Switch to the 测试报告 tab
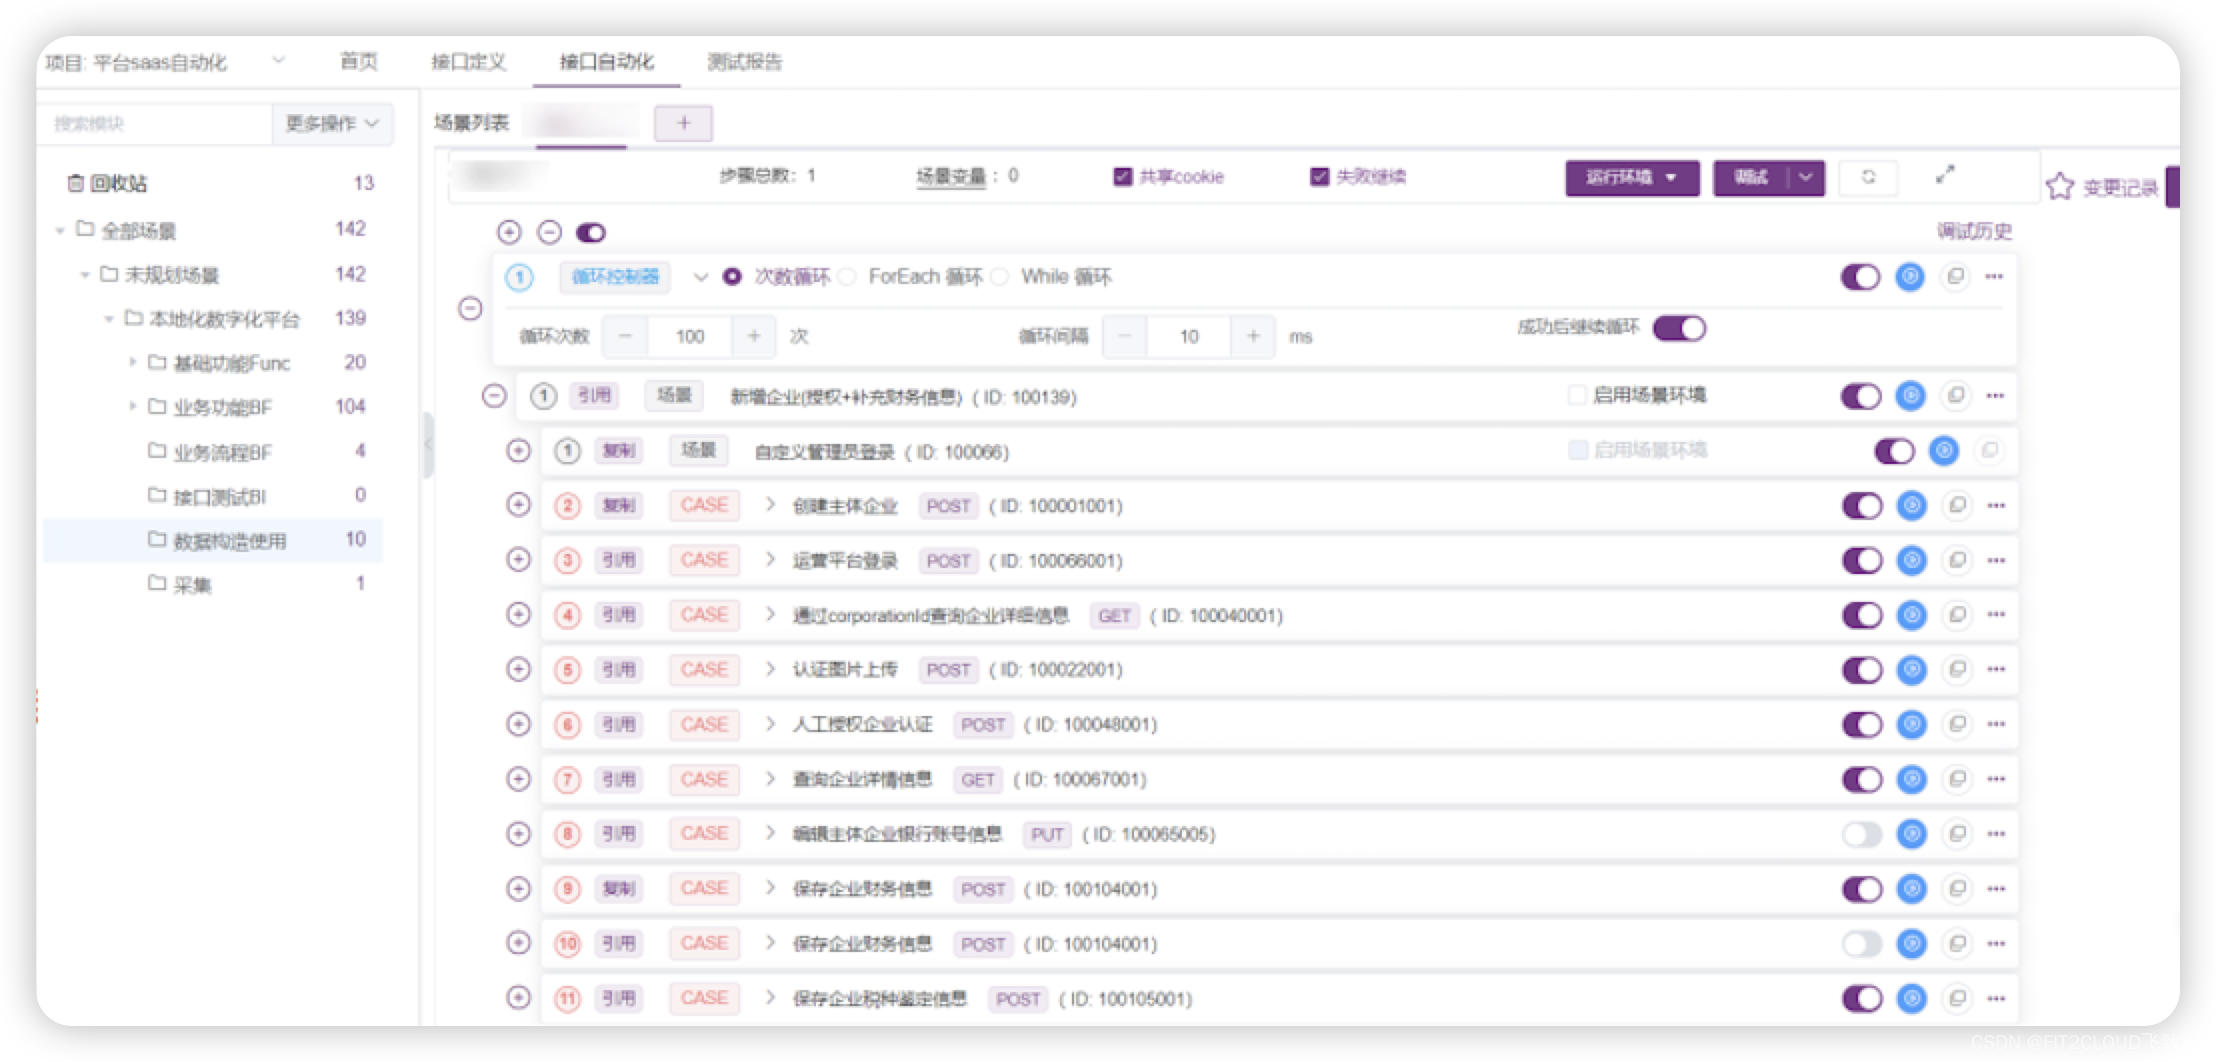Screen dimensions: 2216x1062 745,62
